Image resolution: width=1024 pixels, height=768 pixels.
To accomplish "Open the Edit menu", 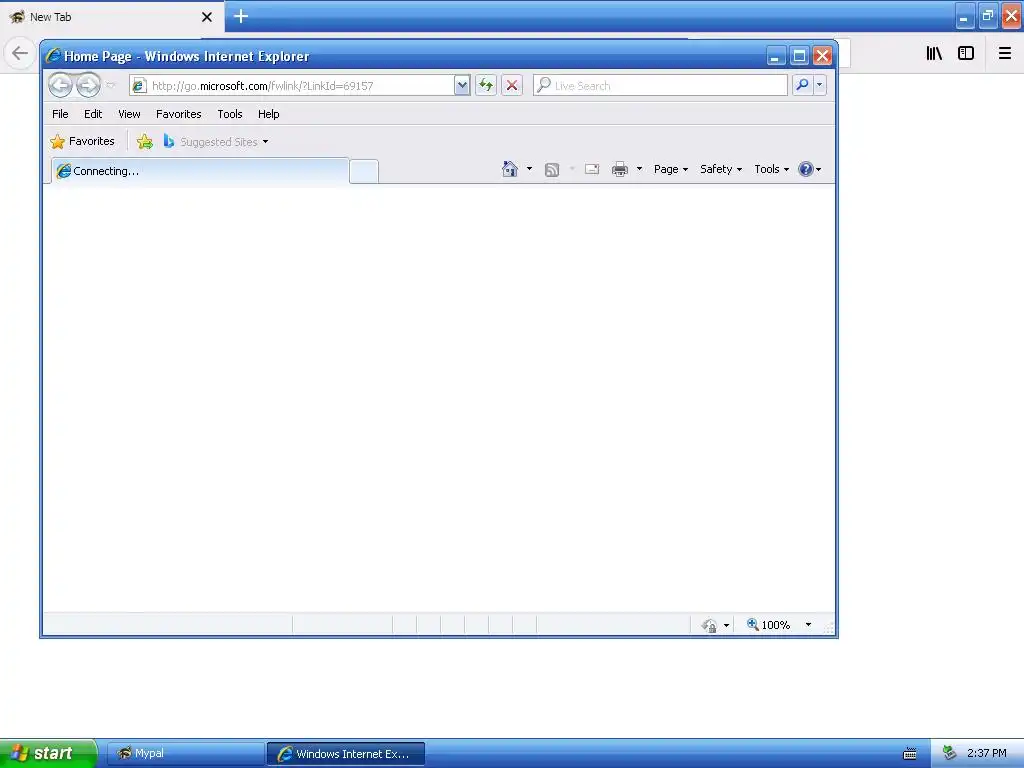I will (x=93, y=114).
